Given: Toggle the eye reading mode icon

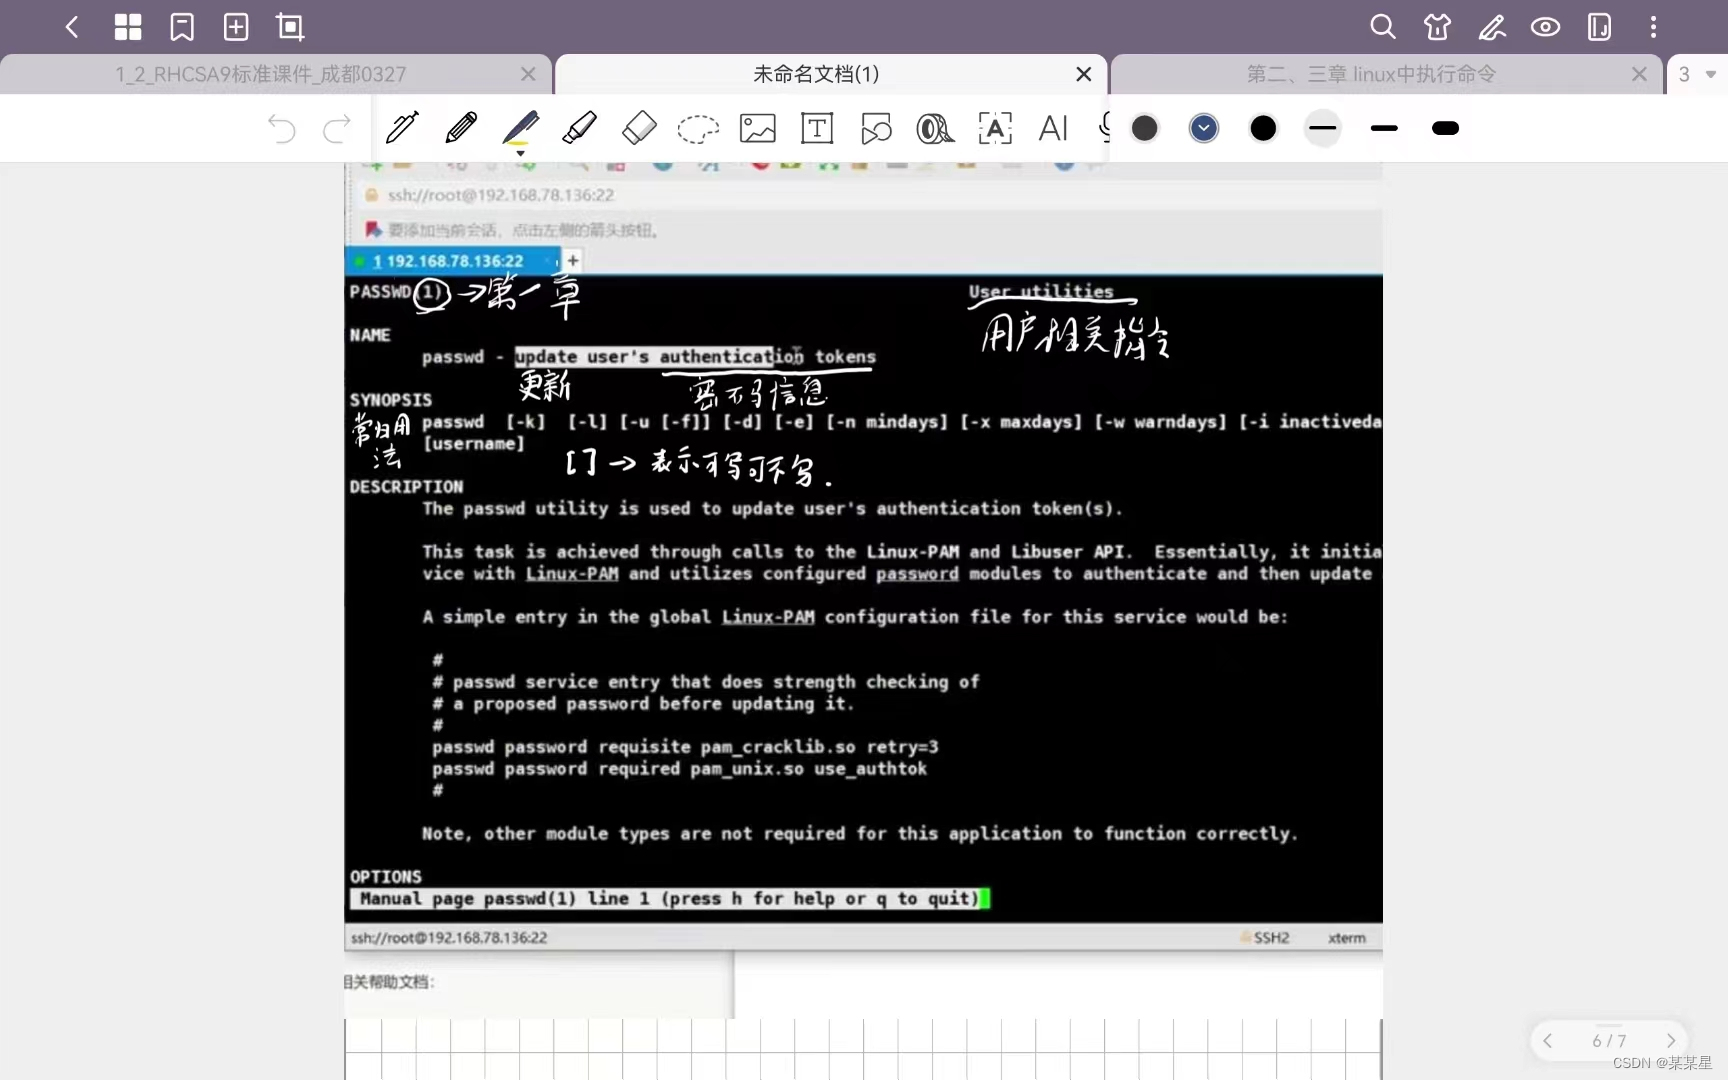Looking at the screenshot, I should (x=1545, y=27).
